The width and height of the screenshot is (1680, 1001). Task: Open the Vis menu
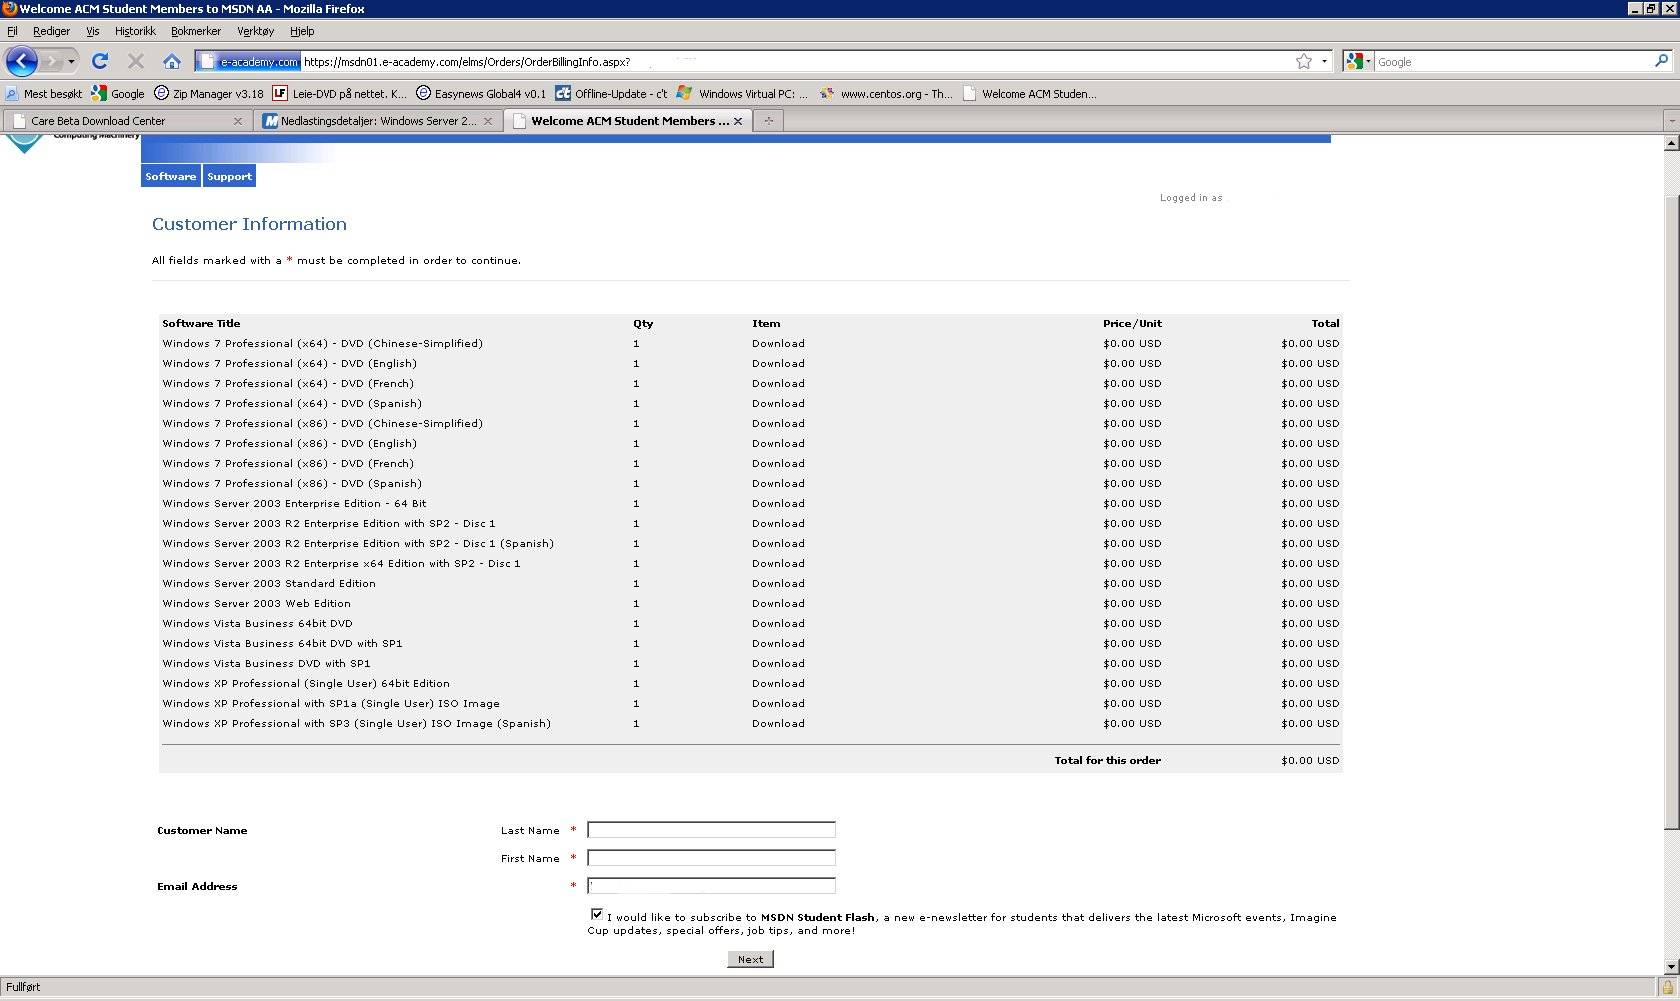pyautogui.click(x=93, y=31)
